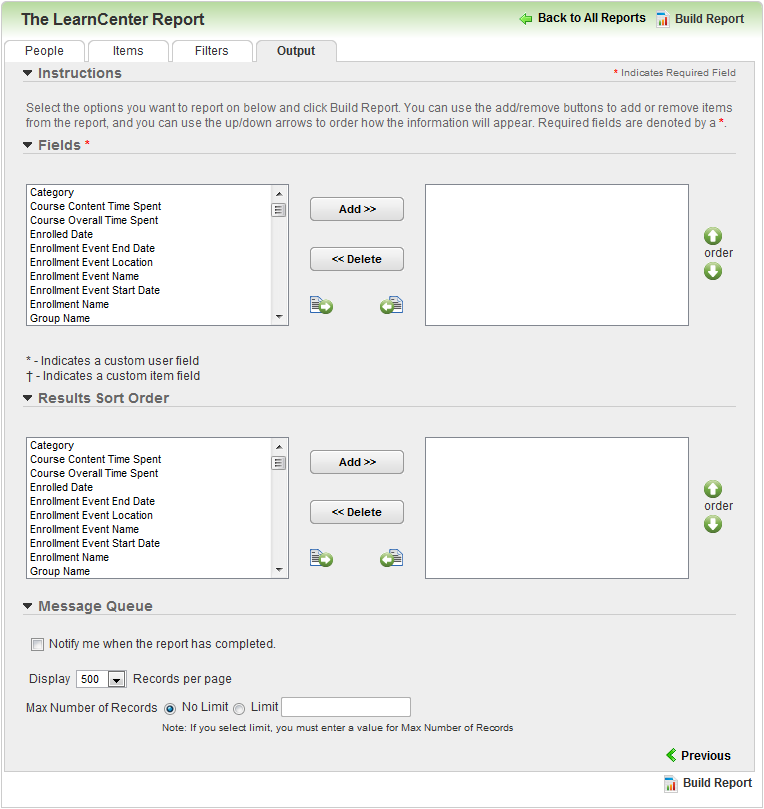Image resolution: width=764 pixels, height=809 pixels.
Task: Move Fields item down with green down arrow
Action: (713, 271)
